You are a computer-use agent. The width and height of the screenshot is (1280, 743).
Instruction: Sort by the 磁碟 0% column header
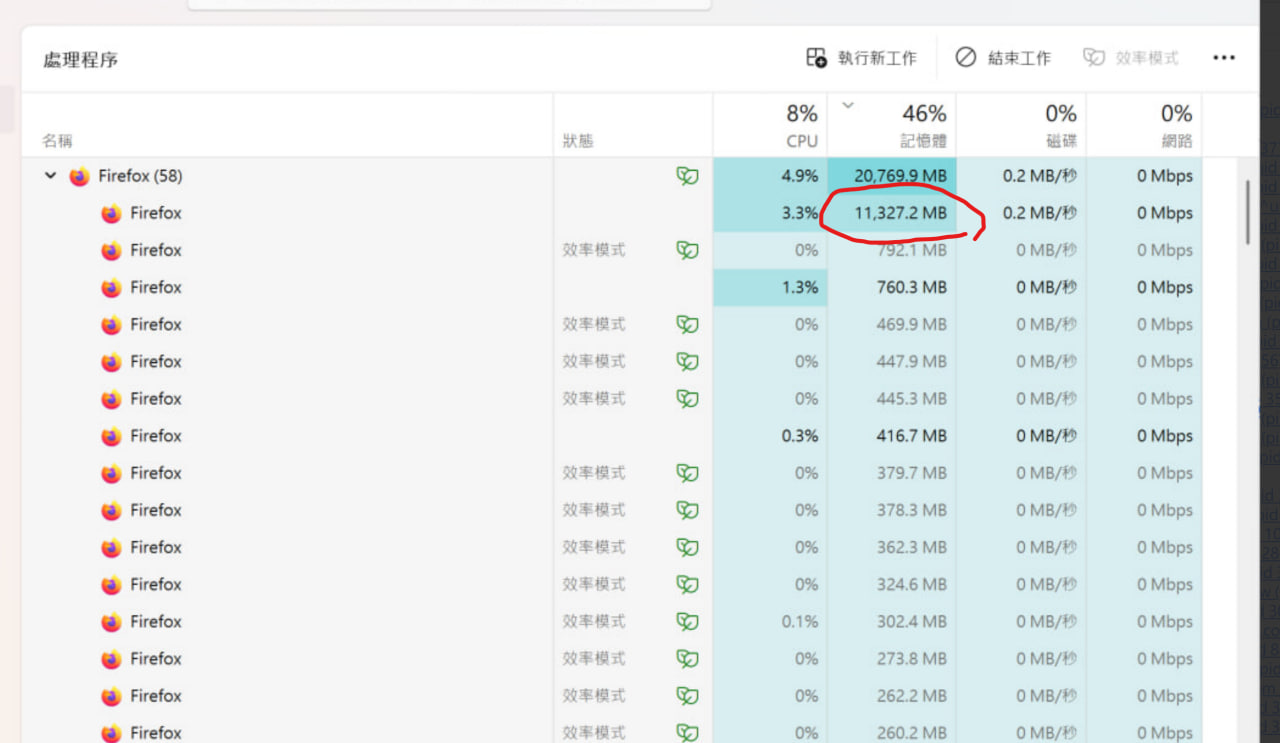(x=1021, y=125)
